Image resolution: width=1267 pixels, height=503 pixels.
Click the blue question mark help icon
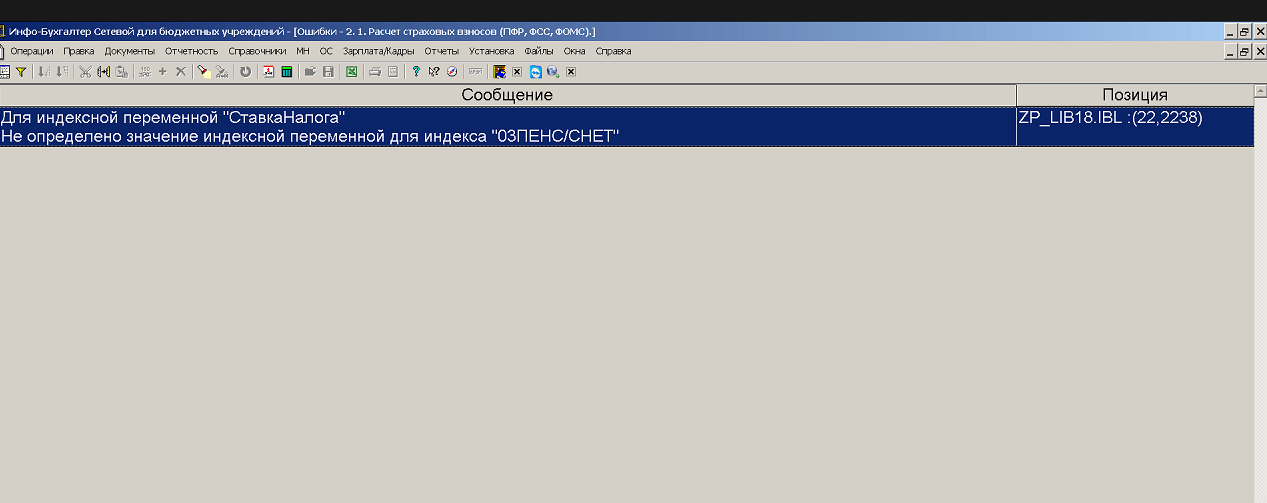416,72
